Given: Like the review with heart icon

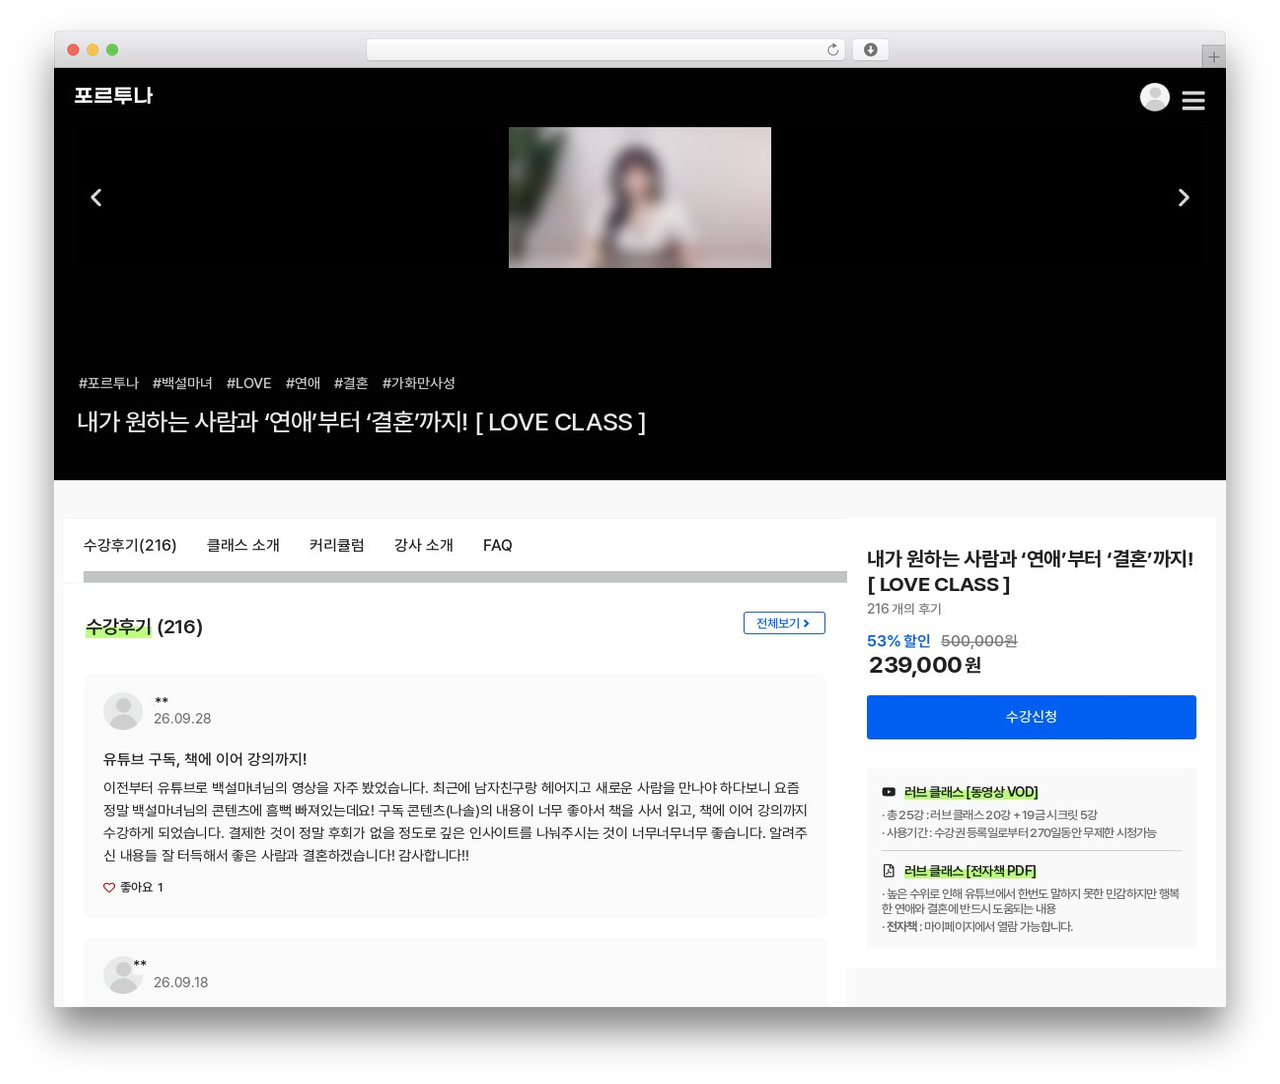Looking at the screenshot, I should (x=109, y=887).
